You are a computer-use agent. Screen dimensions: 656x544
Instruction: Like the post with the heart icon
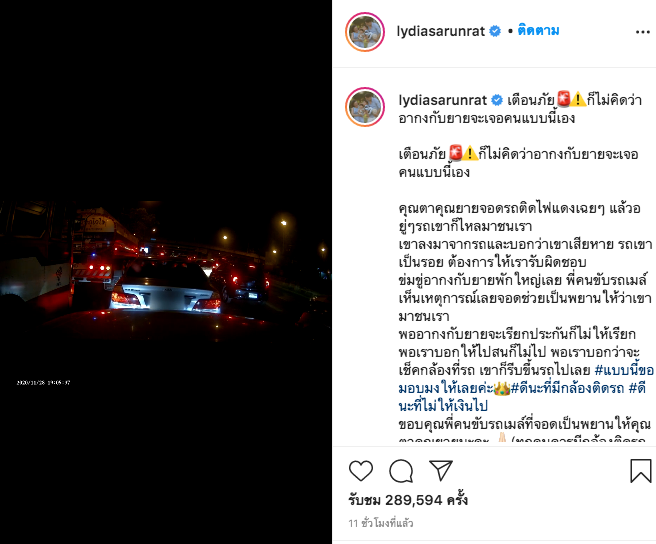pyautogui.click(x=361, y=470)
